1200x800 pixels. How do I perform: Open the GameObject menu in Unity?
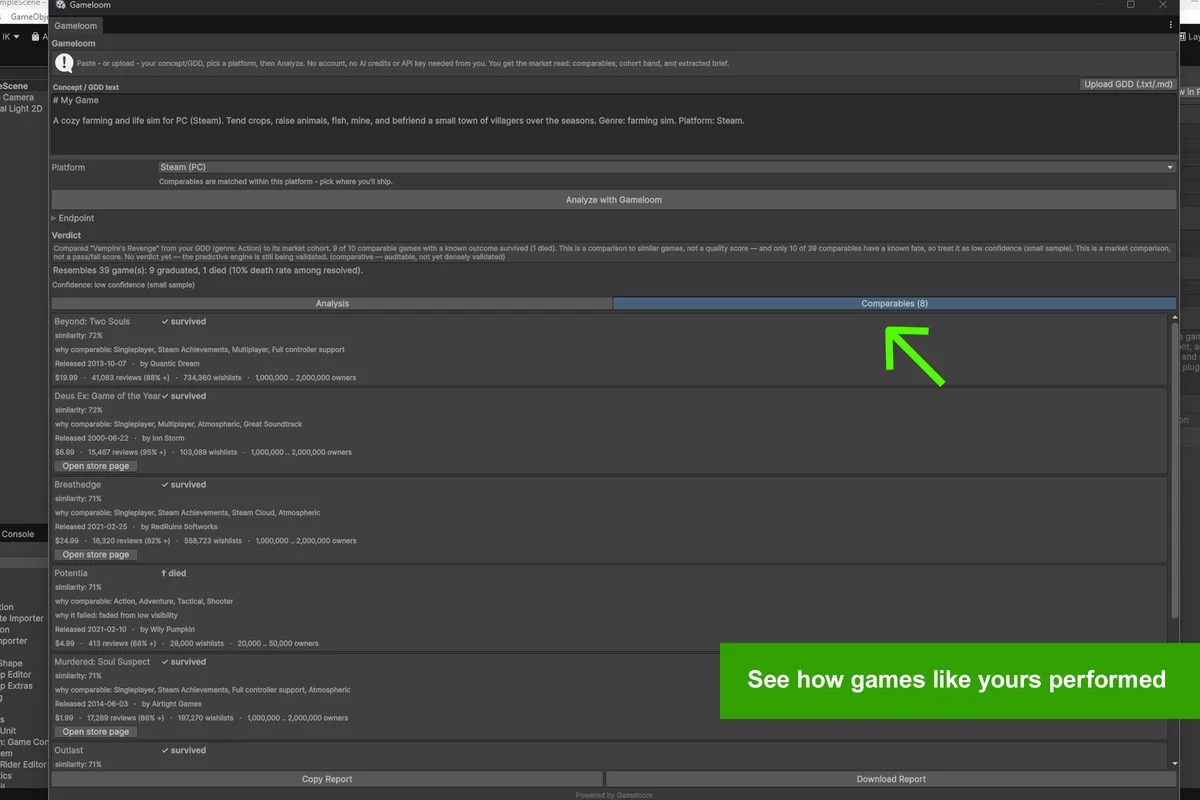pos(30,17)
